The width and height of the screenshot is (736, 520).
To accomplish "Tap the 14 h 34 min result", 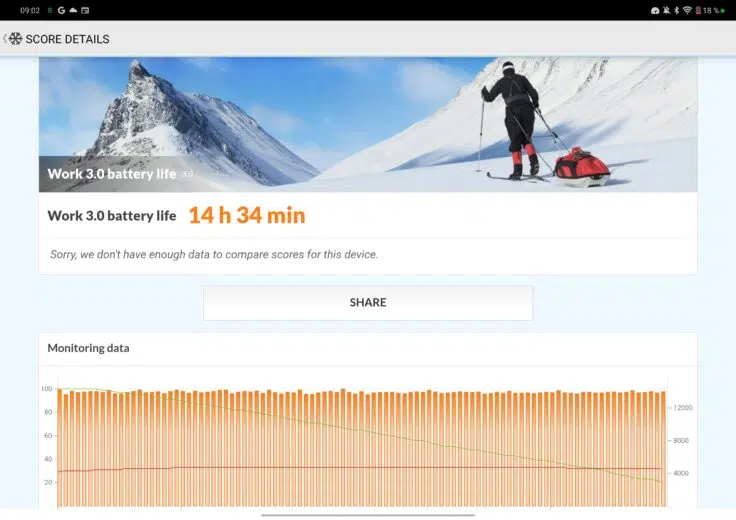I will pos(247,215).
